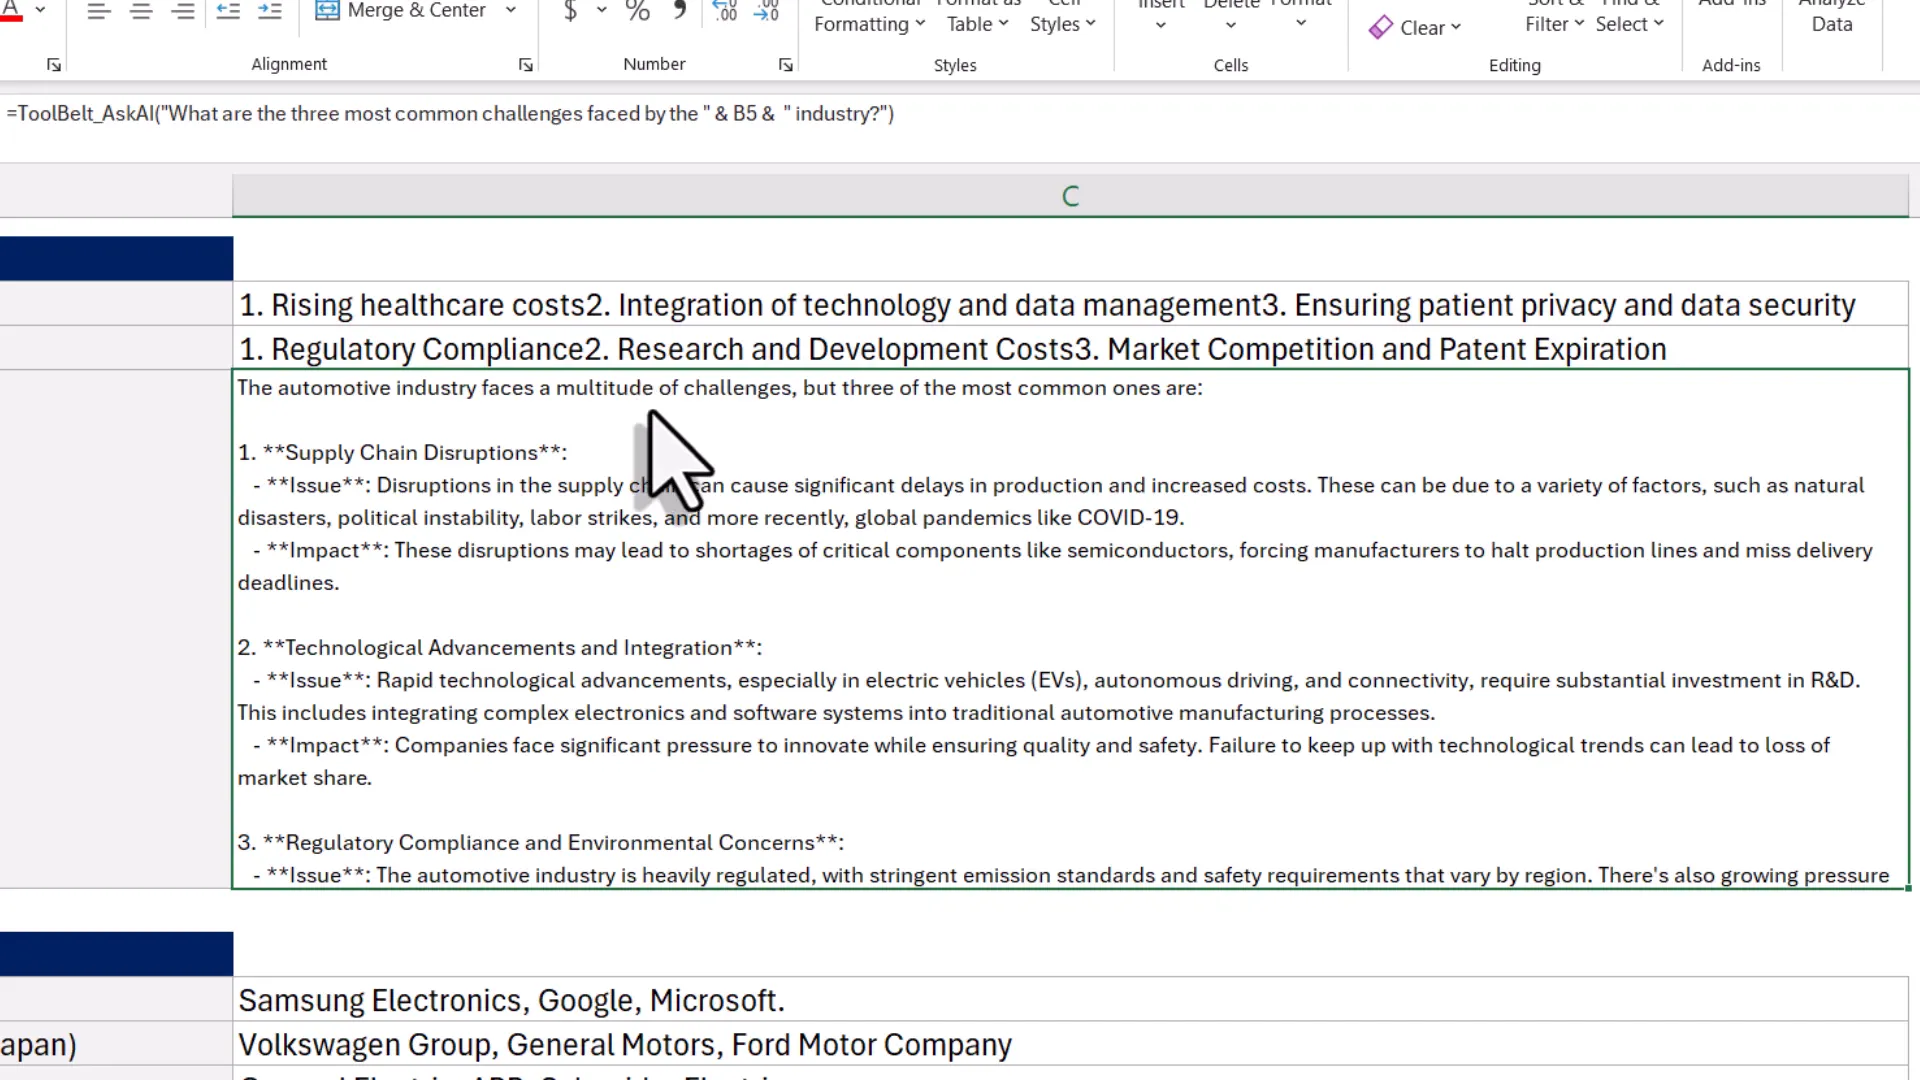1920x1080 pixels.
Task: Open Alignment settings dialog launcher
Action: [x=526, y=65]
